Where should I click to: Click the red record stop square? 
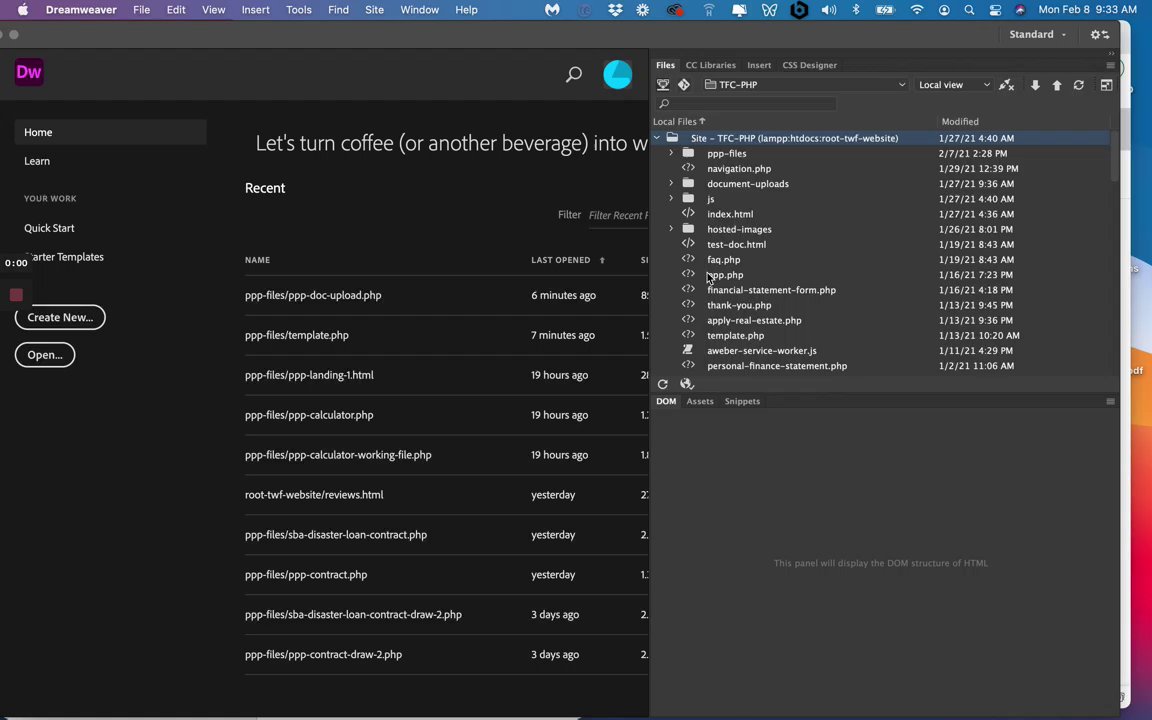point(16,295)
